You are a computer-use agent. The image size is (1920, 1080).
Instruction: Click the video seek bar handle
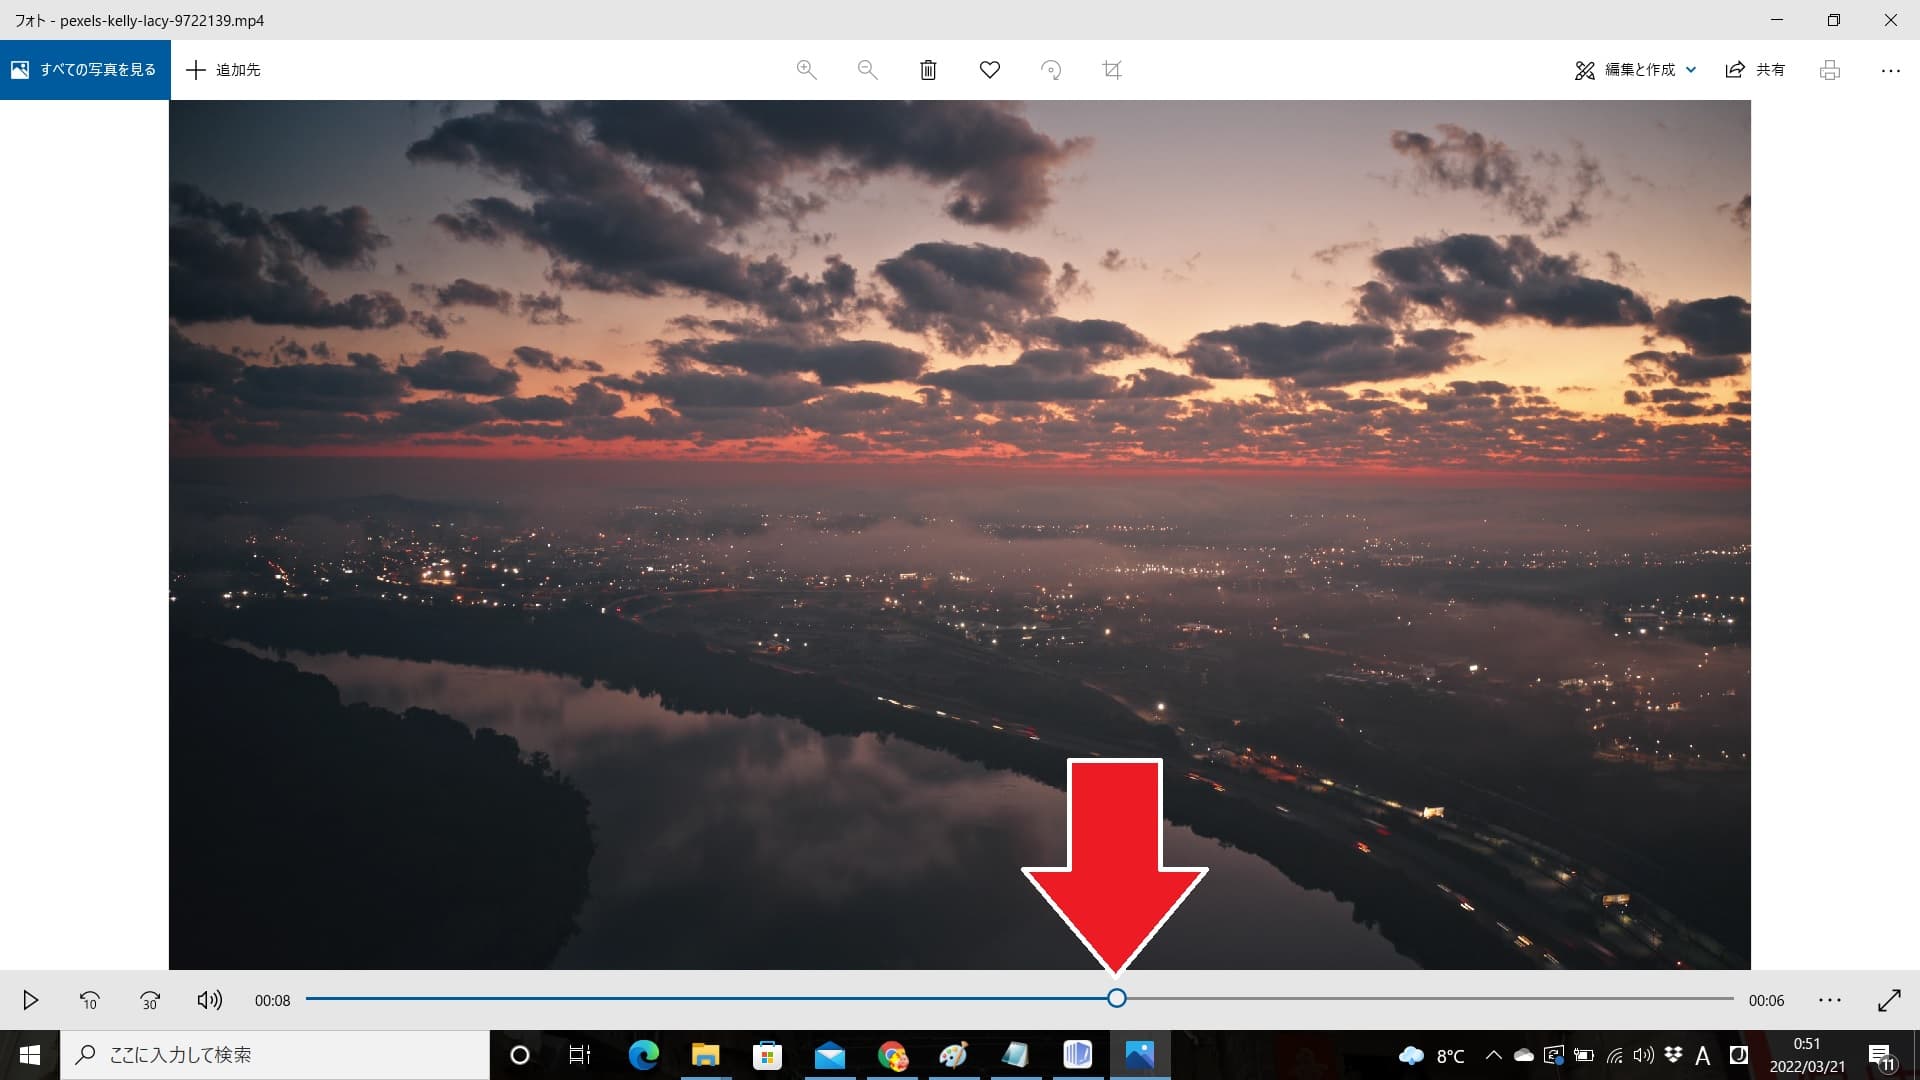1117,998
